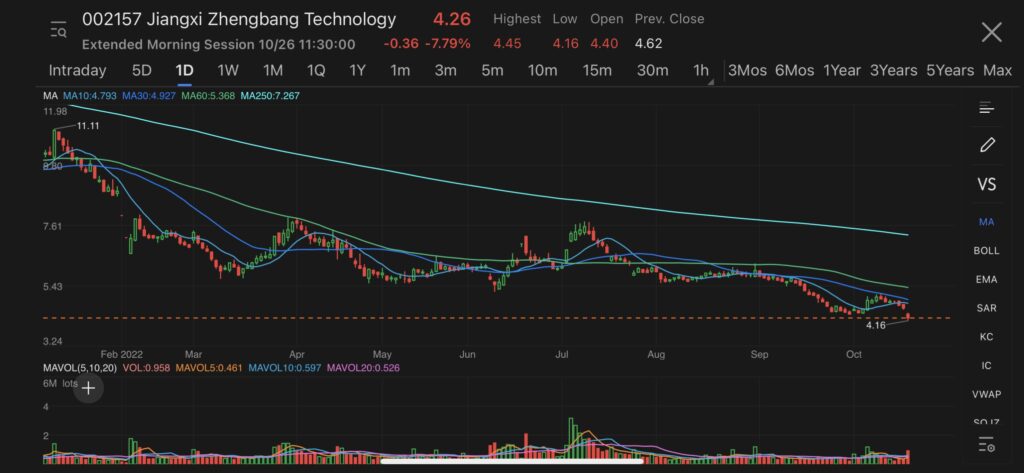This screenshot has width=1024, height=473.
Task: Click the MA60:5.368 legend value
Action: [x=208, y=96]
